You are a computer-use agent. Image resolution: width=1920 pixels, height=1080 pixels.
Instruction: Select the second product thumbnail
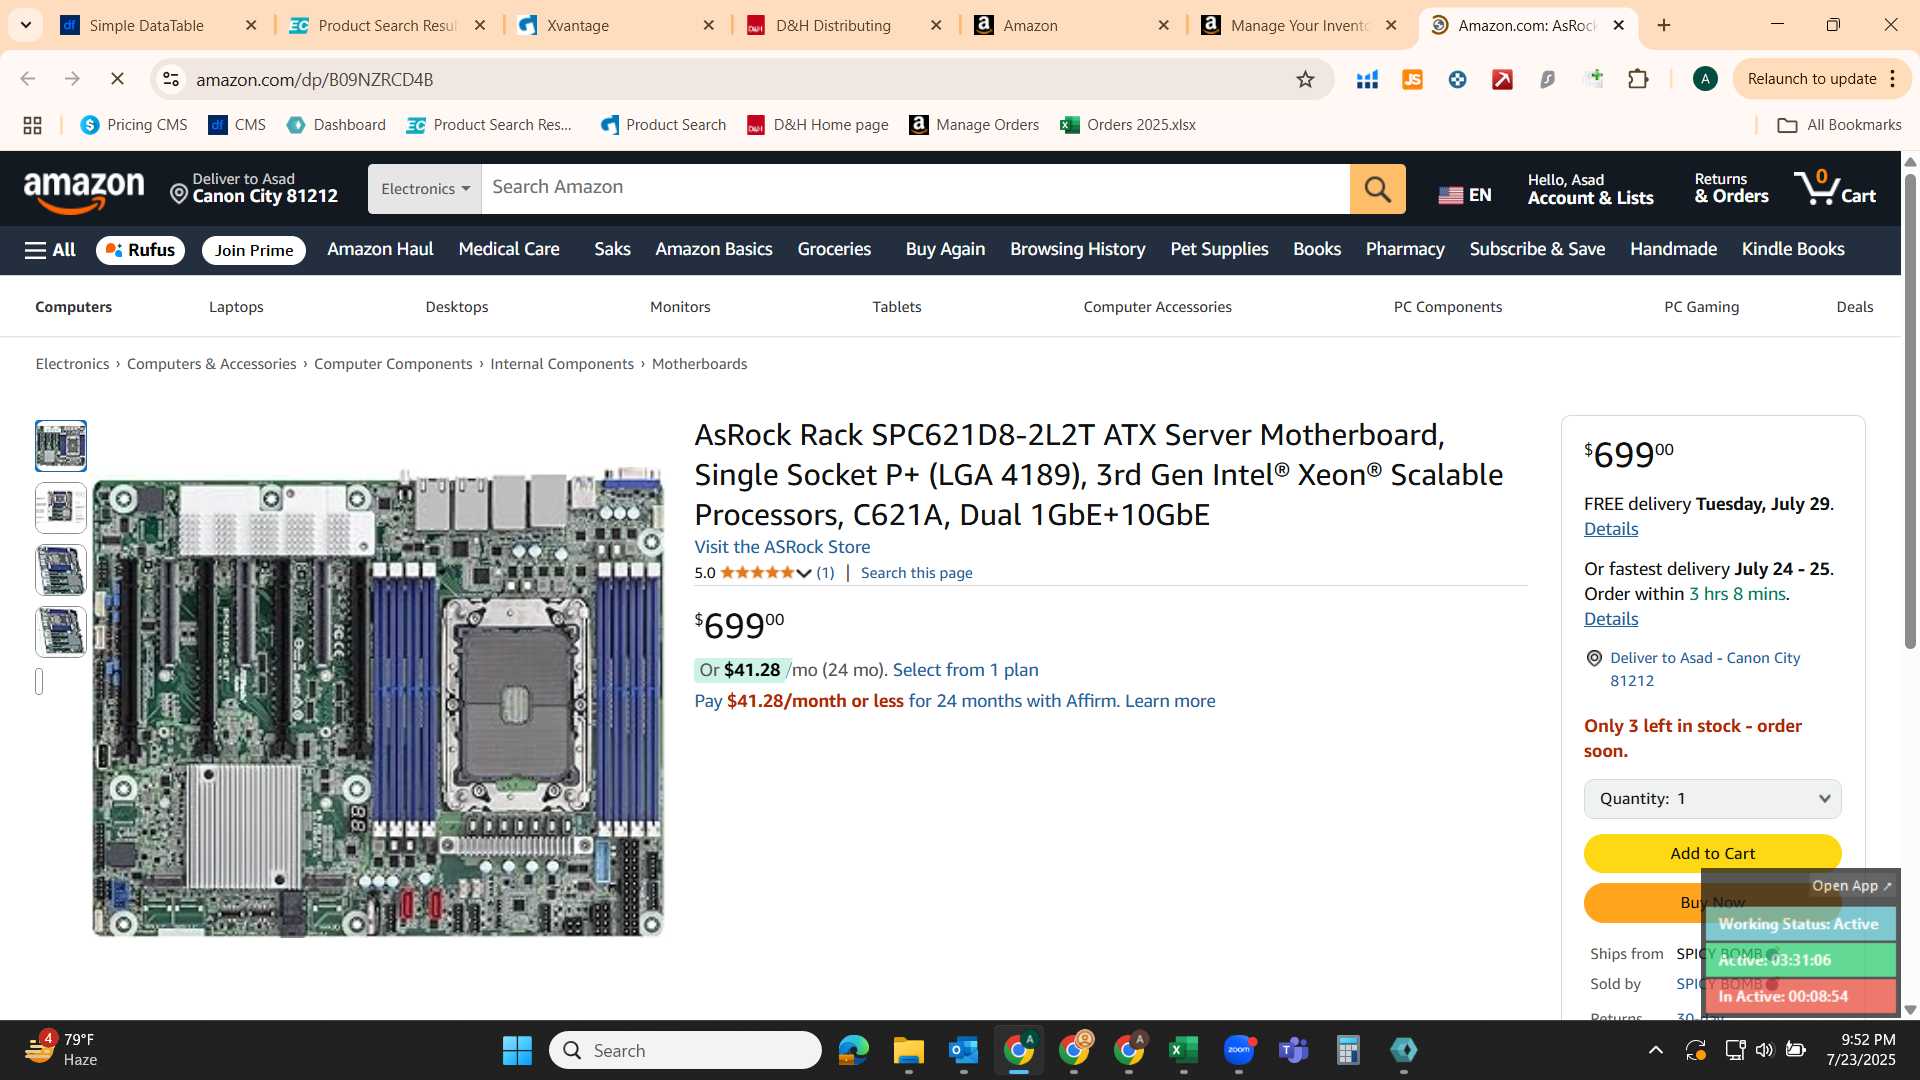61,508
